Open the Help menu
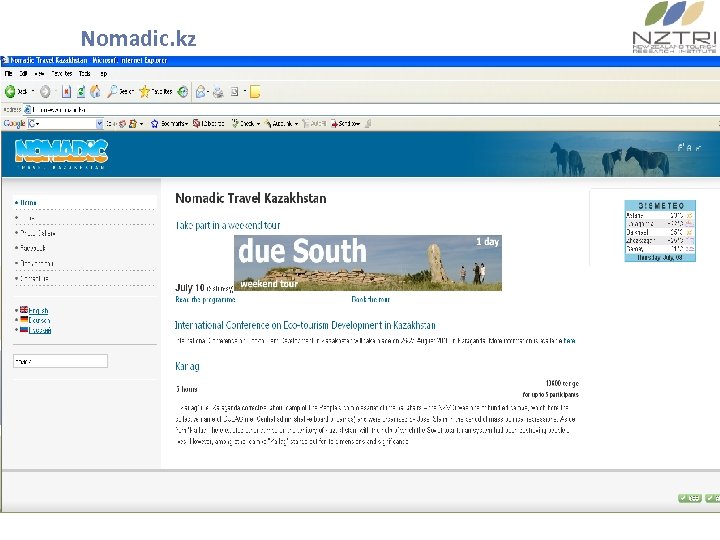Image resolution: width=720 pixels, height=540 pixels. [x=104, y=73]
